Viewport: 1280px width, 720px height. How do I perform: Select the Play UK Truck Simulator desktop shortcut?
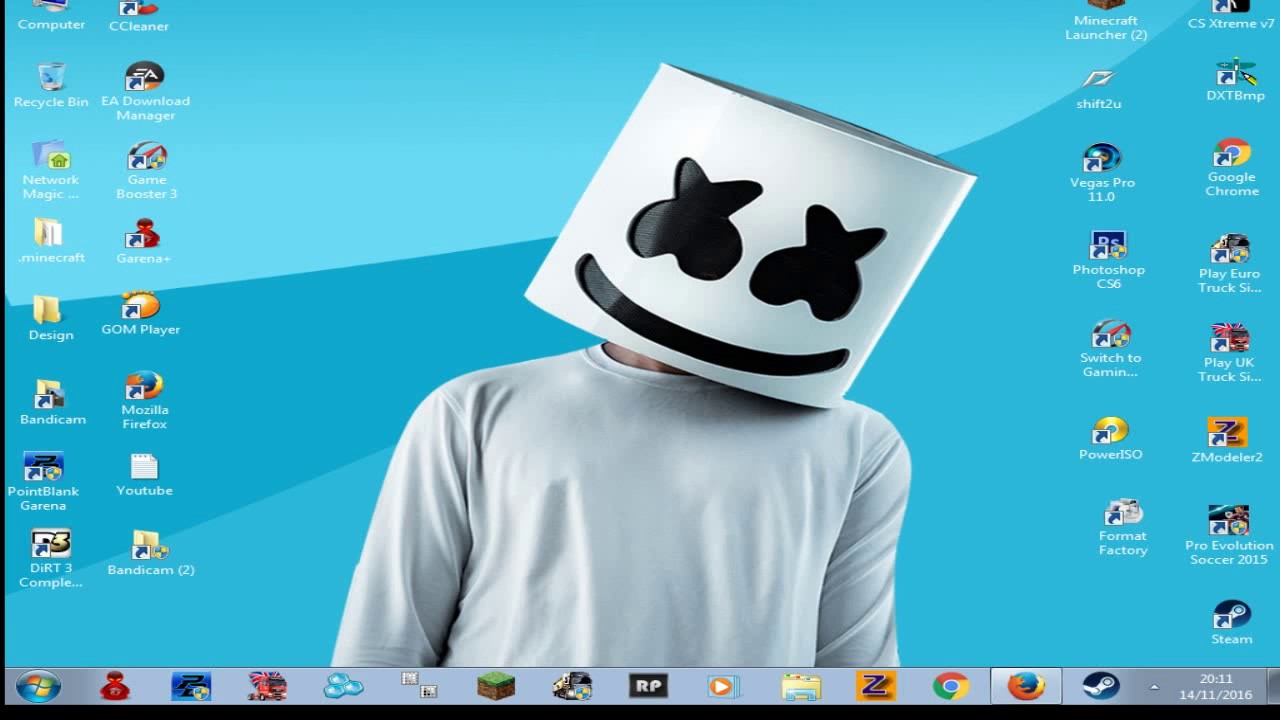tap(1230, 353)
